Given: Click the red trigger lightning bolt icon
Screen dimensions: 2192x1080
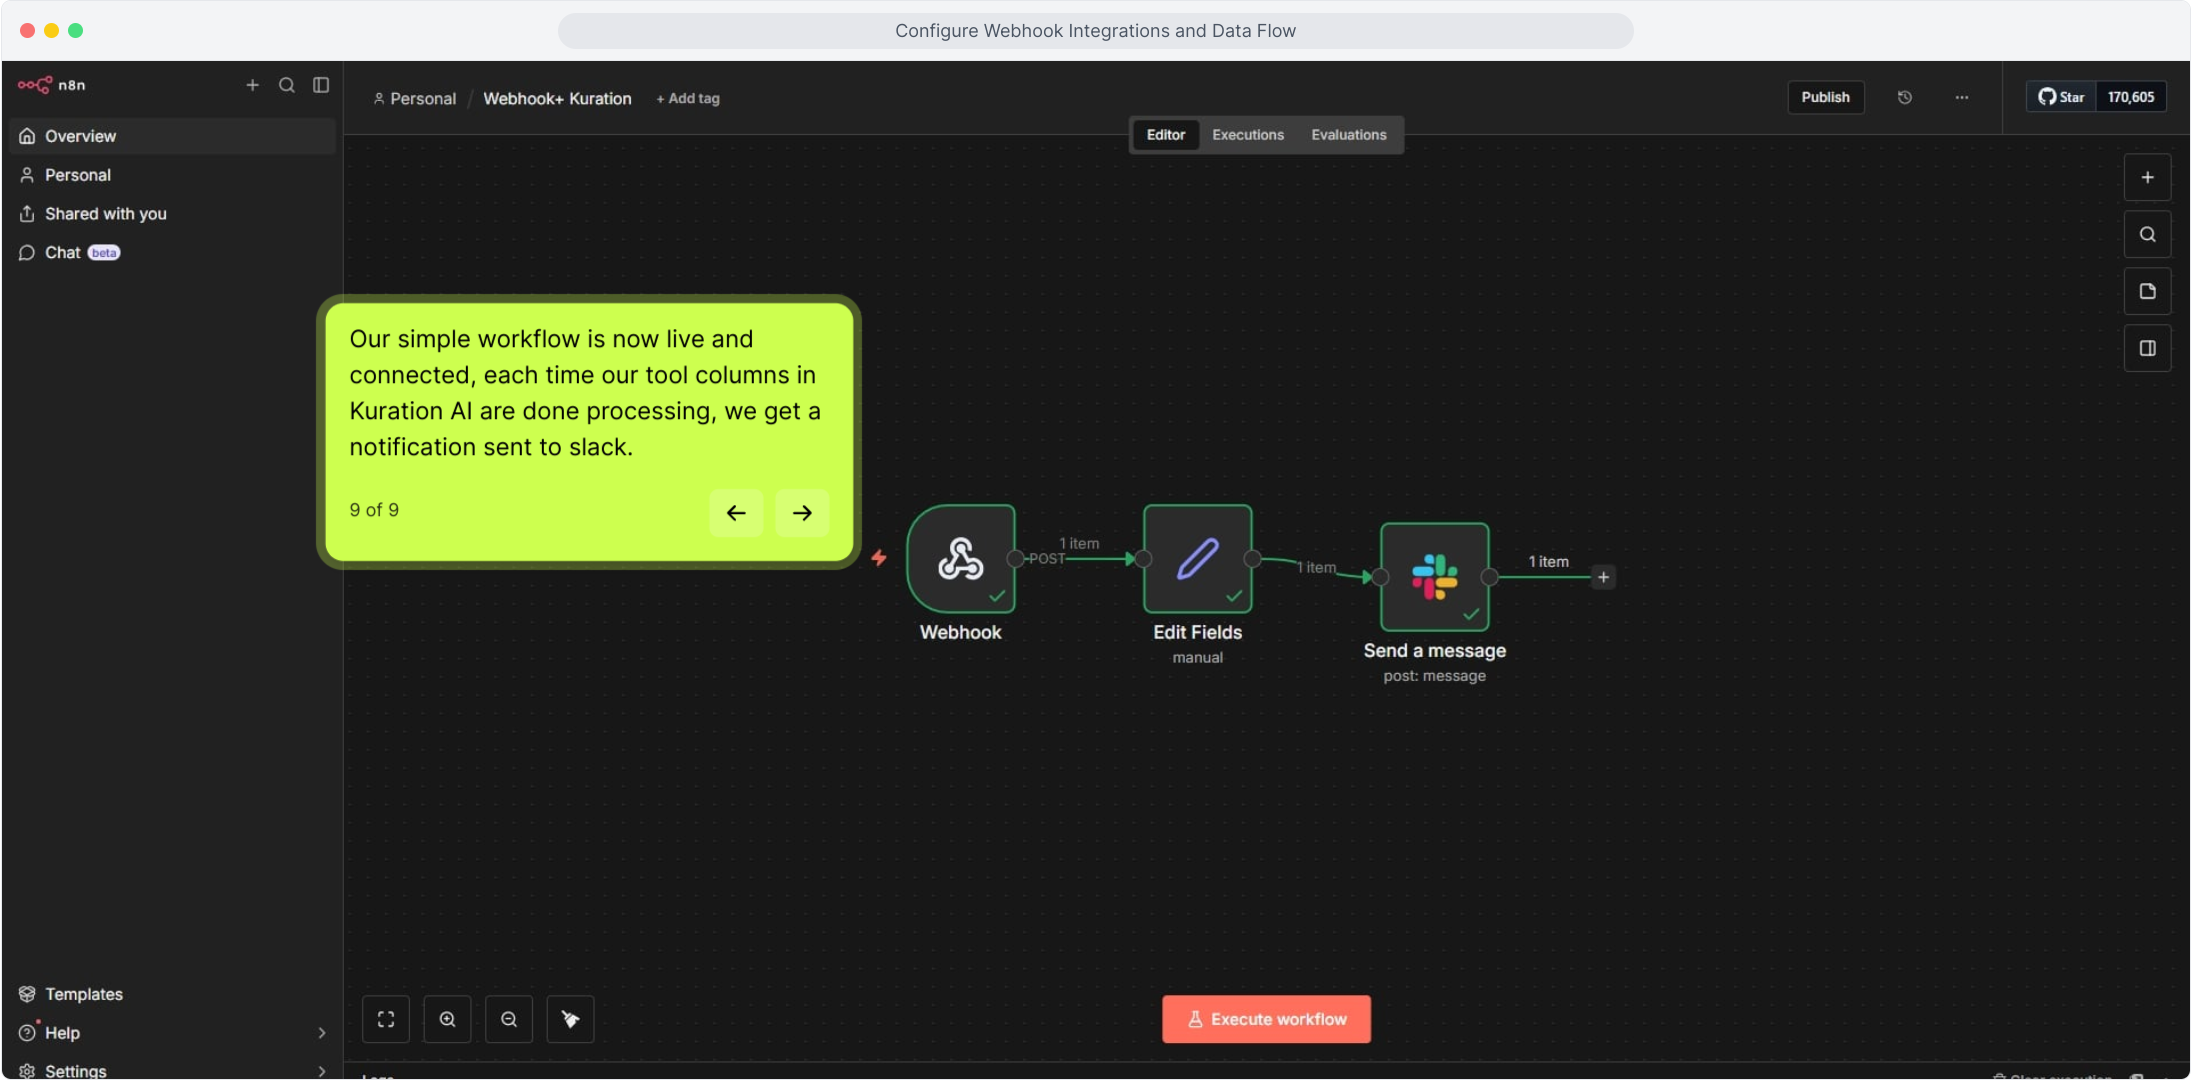Looking at the screenshot, I should click(879, 558).
